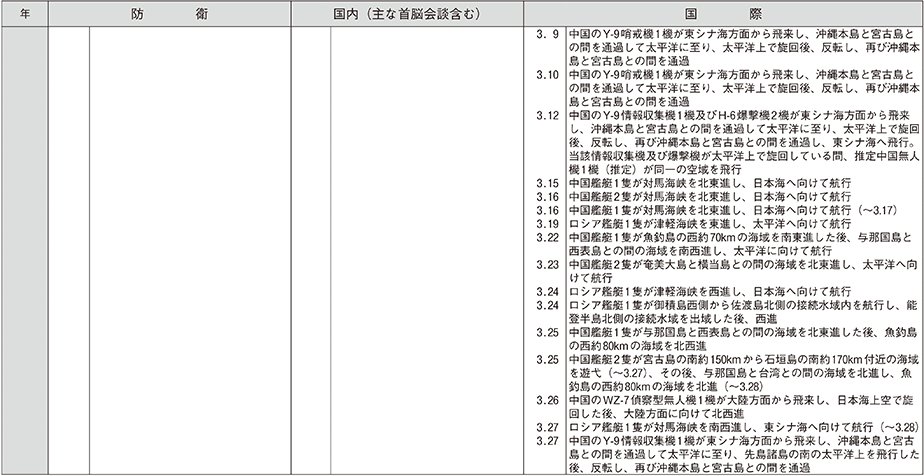
Task: Select the 国際 column header
Action: [723, 15]
